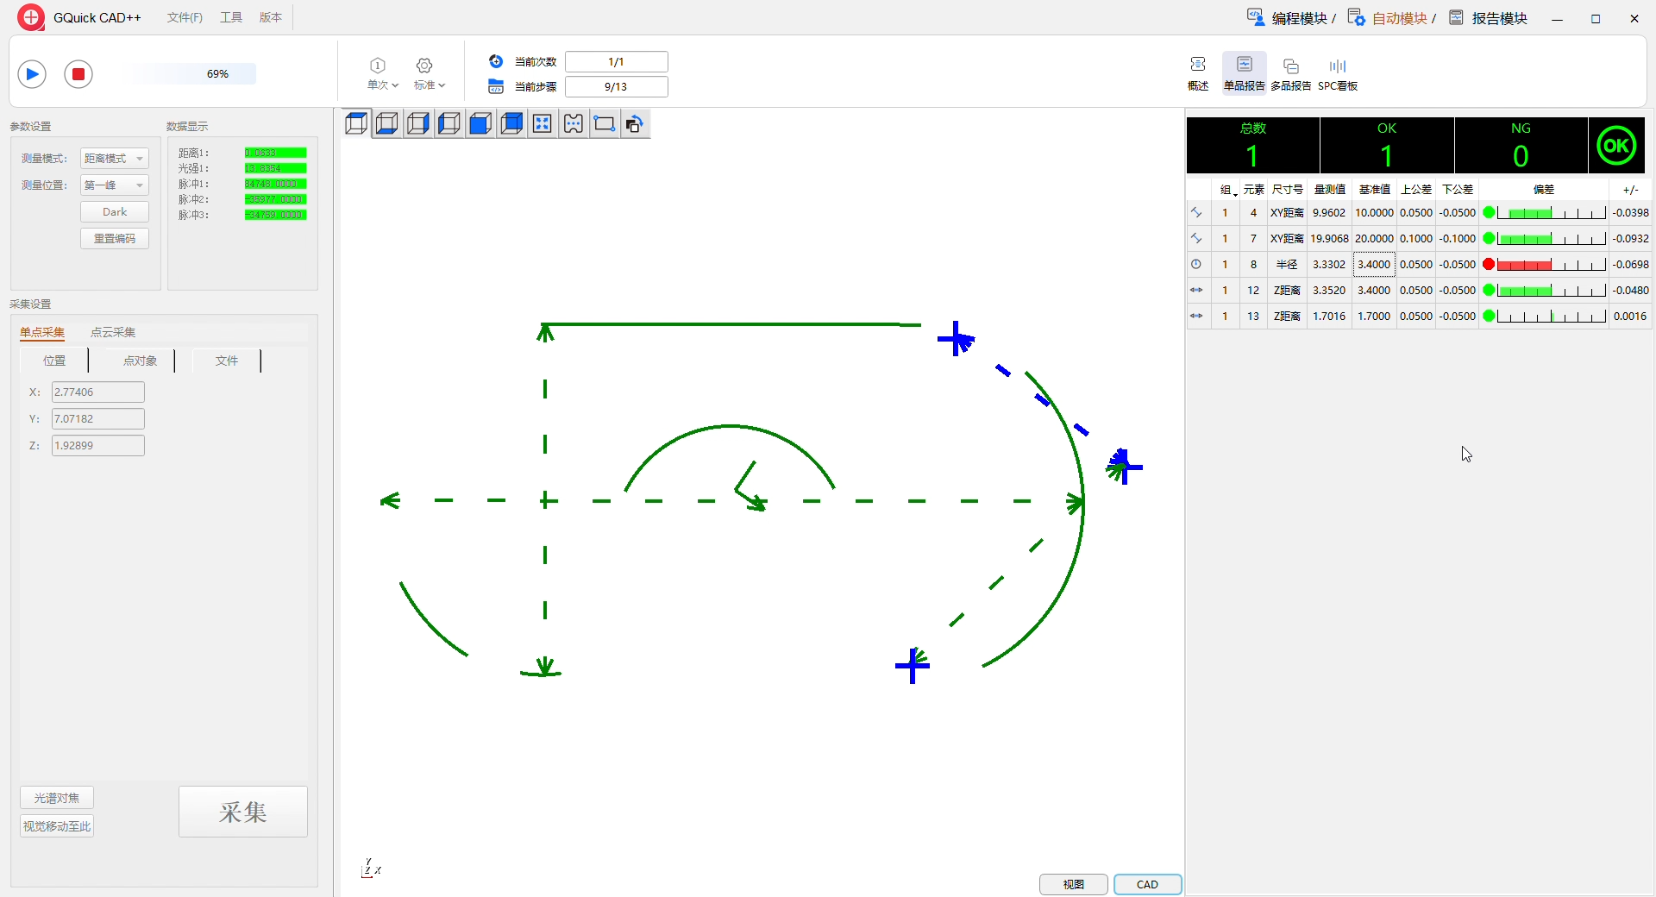The width and height of the screenshot is (1656, 897).
Task: Switch to the 点云采集 tab
Action: pos(113,332)
